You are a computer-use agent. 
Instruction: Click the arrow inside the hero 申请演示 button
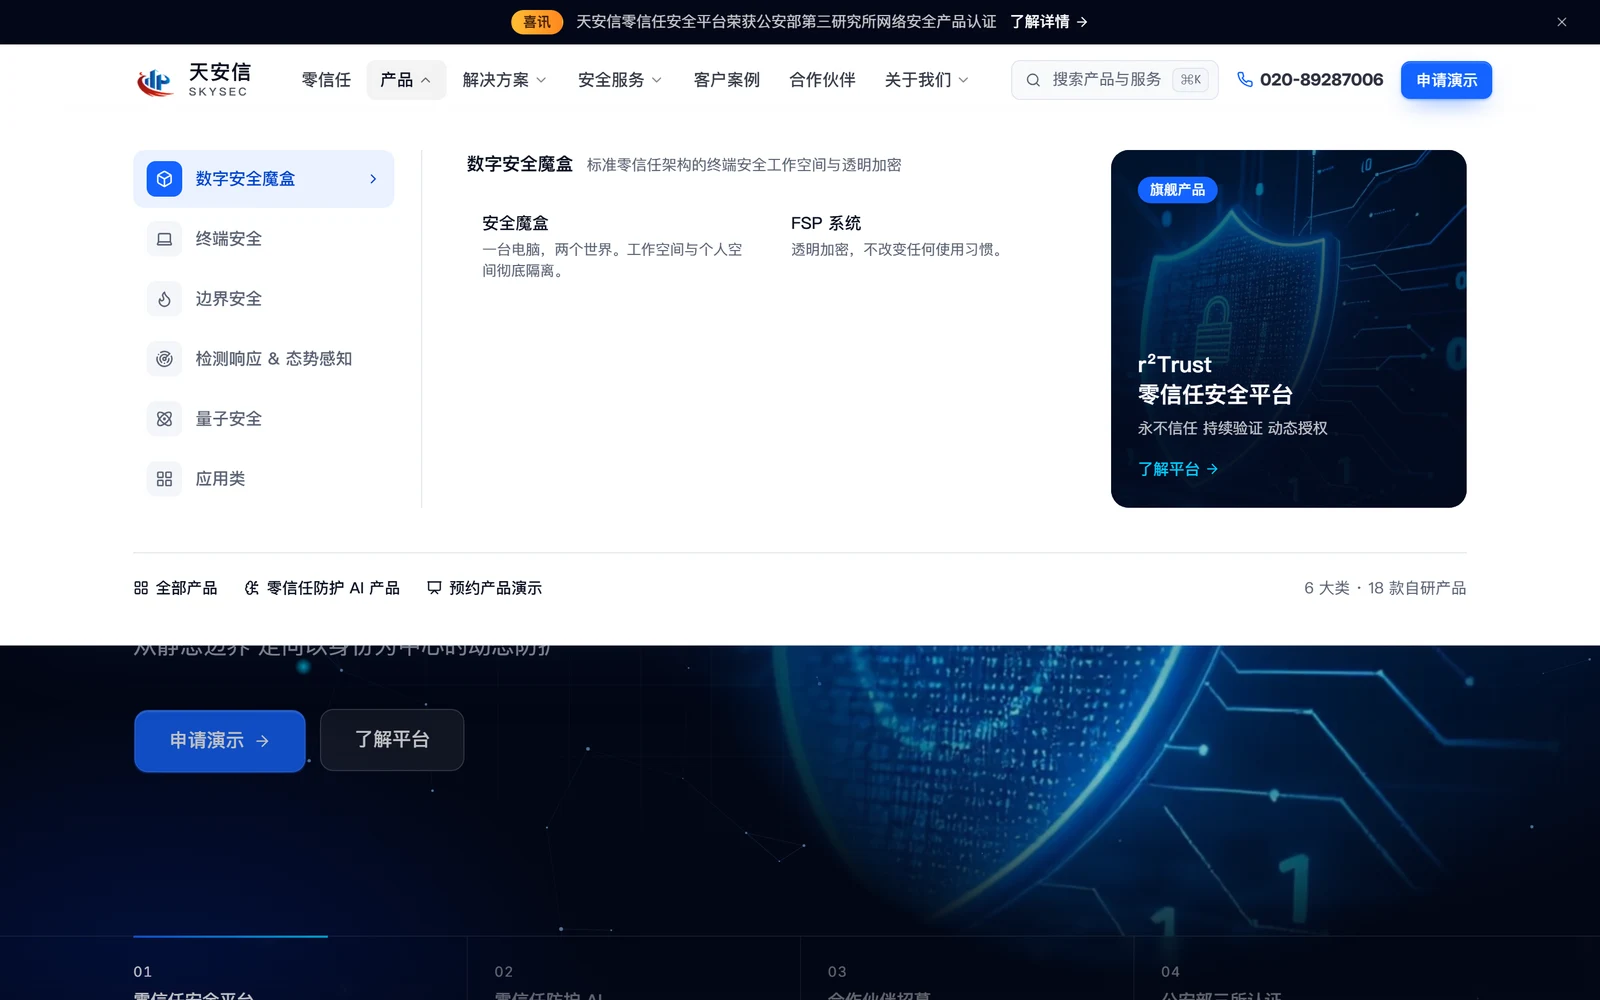(x=262, y=741)
